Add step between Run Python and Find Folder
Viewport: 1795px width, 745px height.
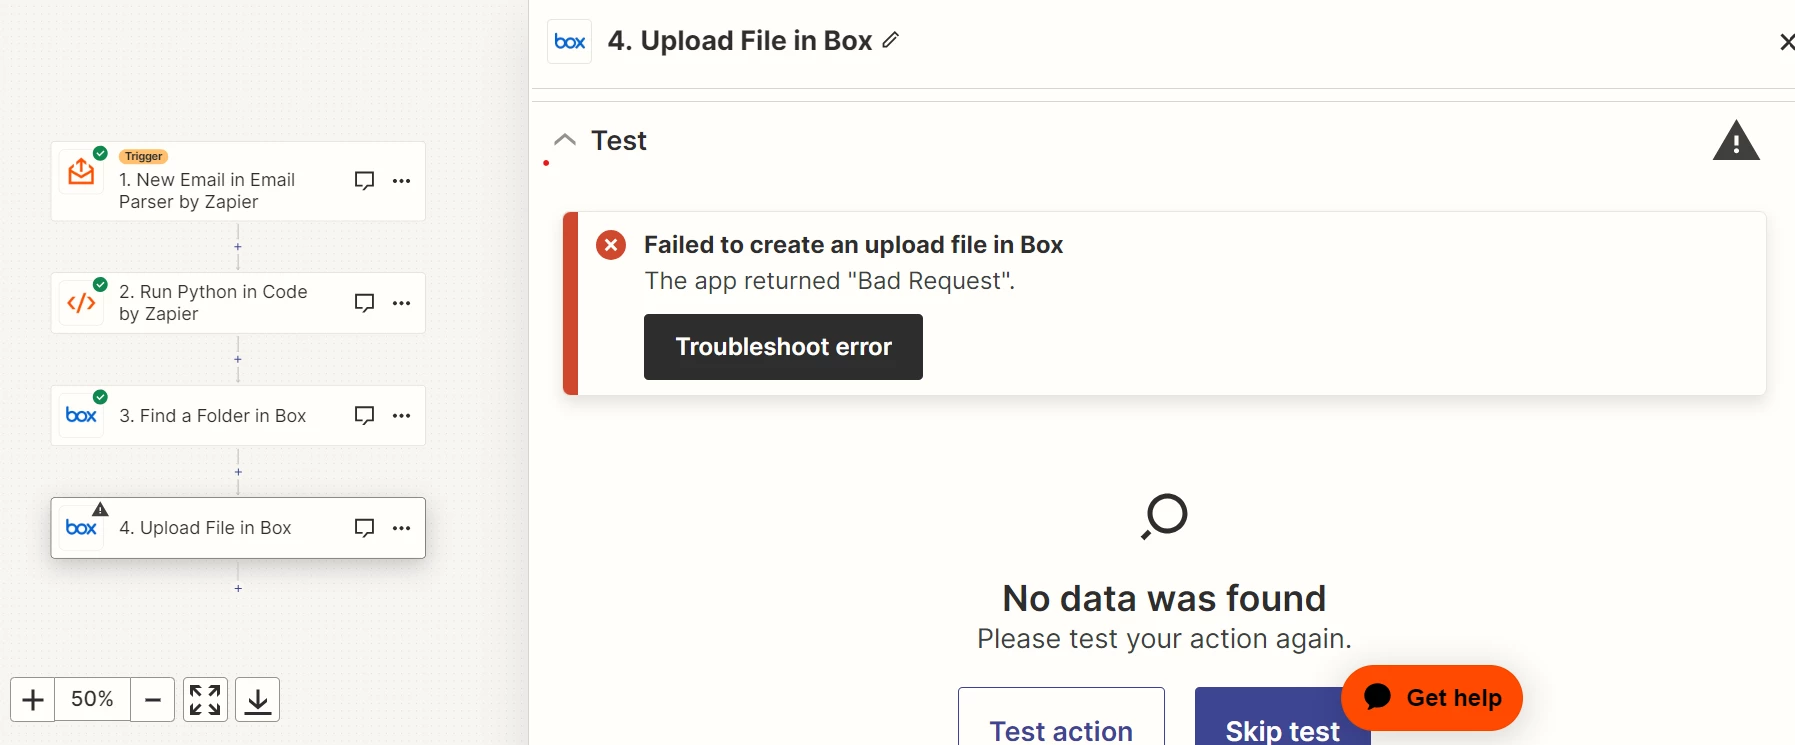tap(238, 359)
